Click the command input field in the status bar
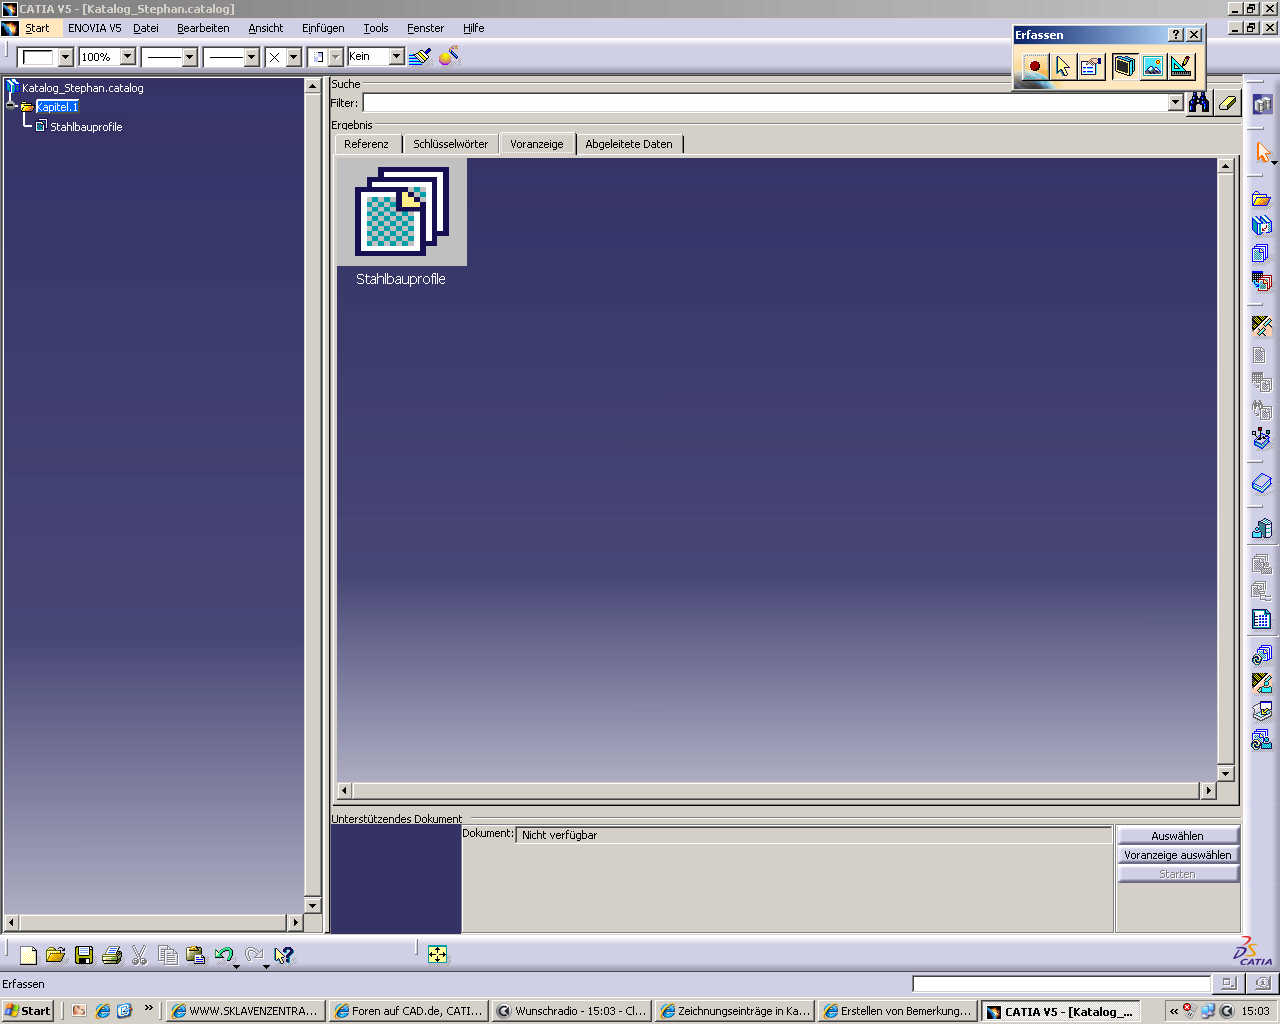 [1061, 984]
